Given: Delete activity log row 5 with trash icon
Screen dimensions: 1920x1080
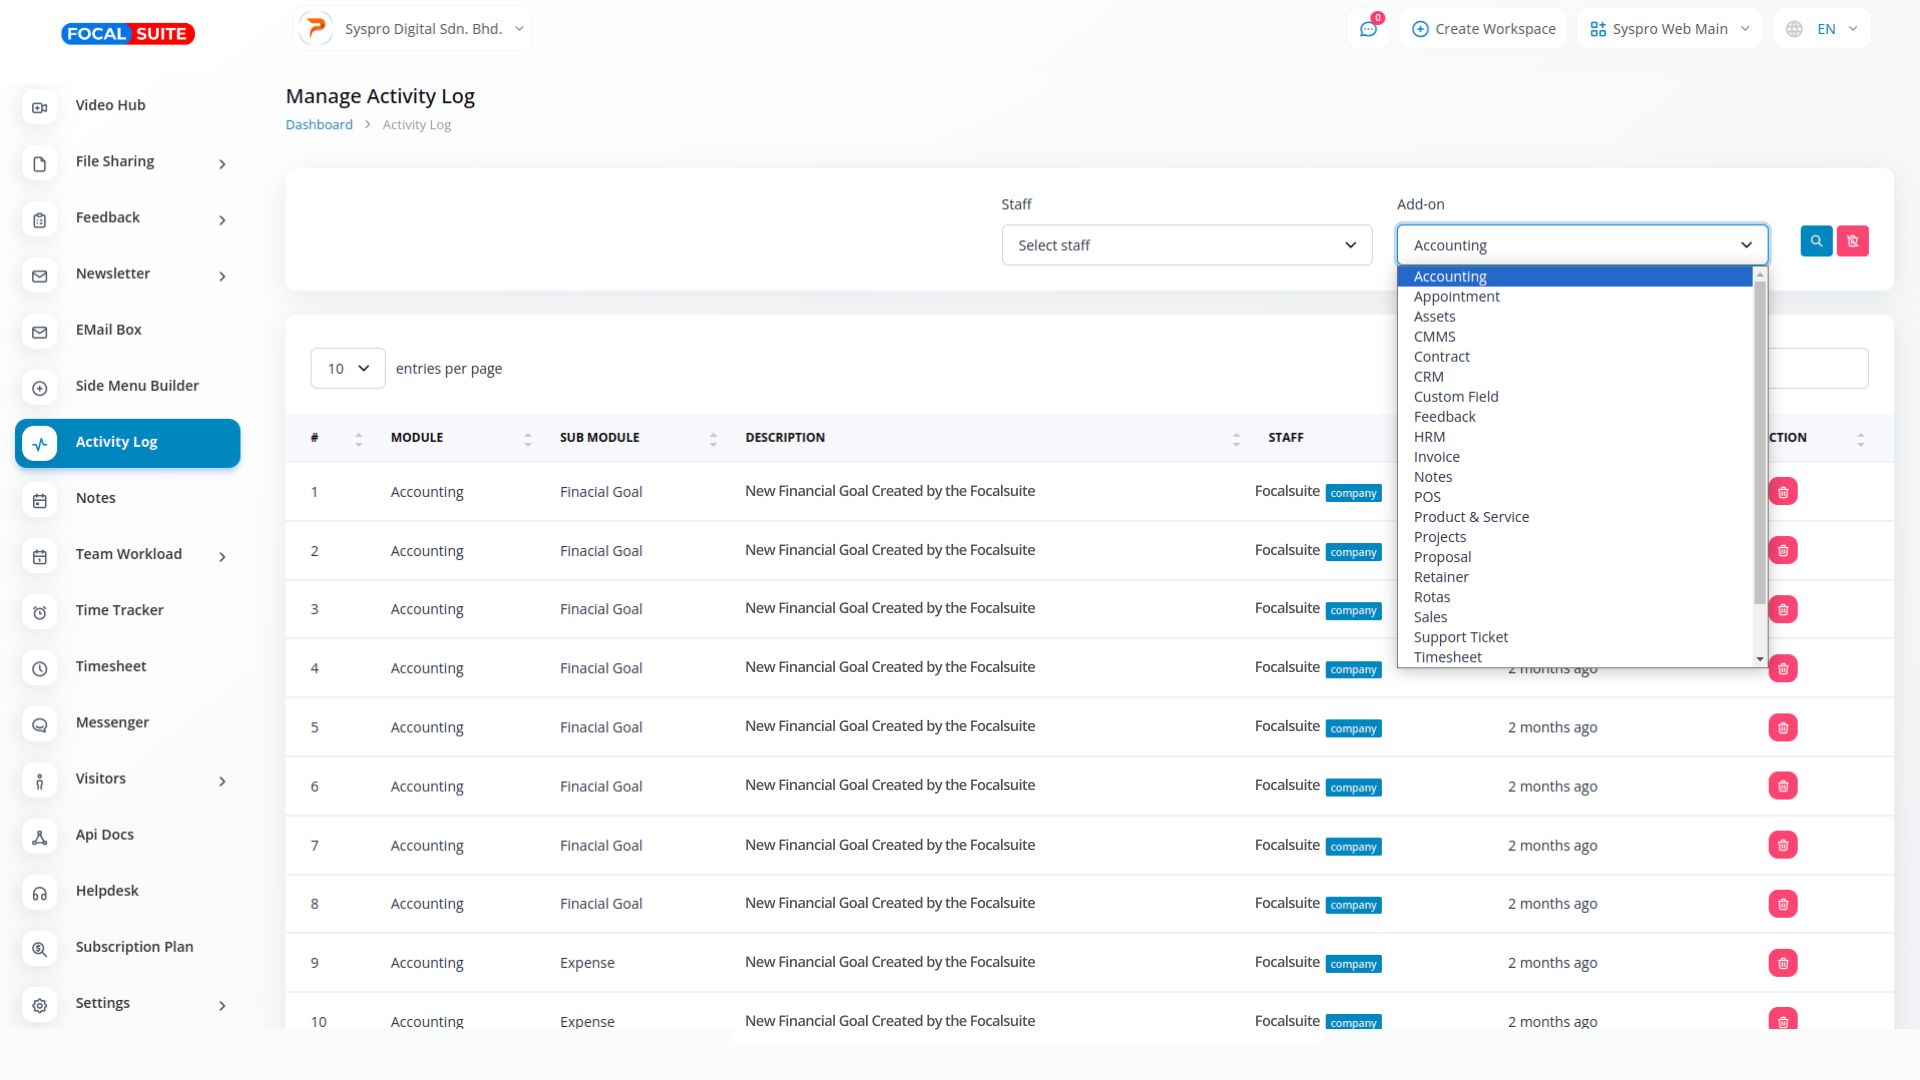Looking at the screenshot, I should 1782,728.
